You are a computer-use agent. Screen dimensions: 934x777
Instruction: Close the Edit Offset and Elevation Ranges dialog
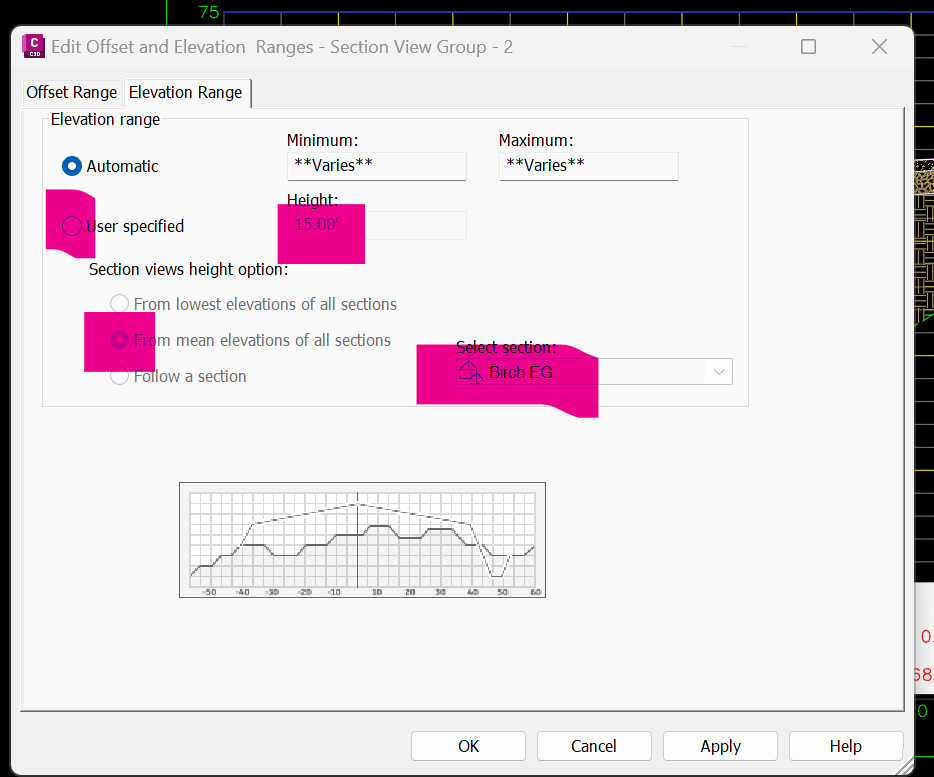[x=879, y=46]
